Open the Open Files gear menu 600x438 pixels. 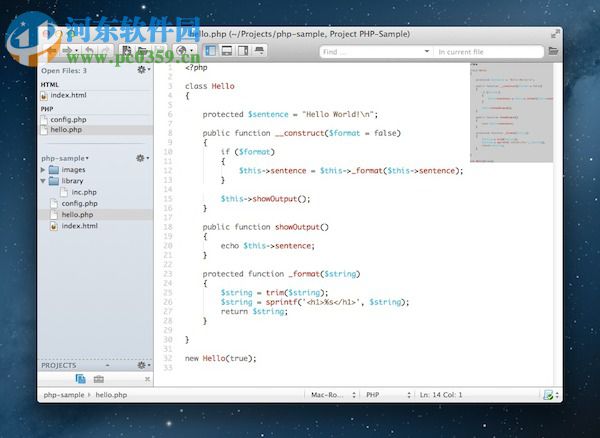[x=143, y=71]
